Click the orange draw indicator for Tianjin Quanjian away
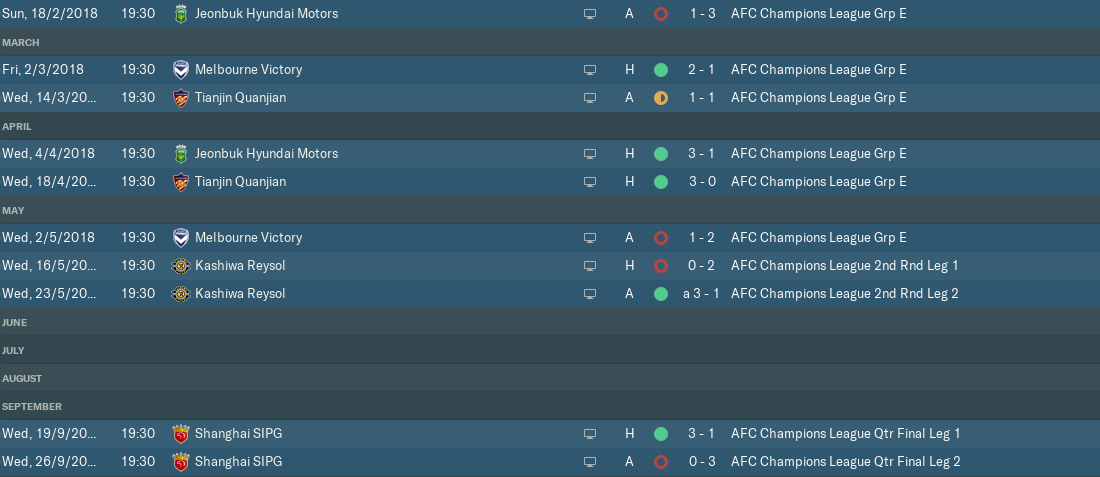 tap(660, 98)
